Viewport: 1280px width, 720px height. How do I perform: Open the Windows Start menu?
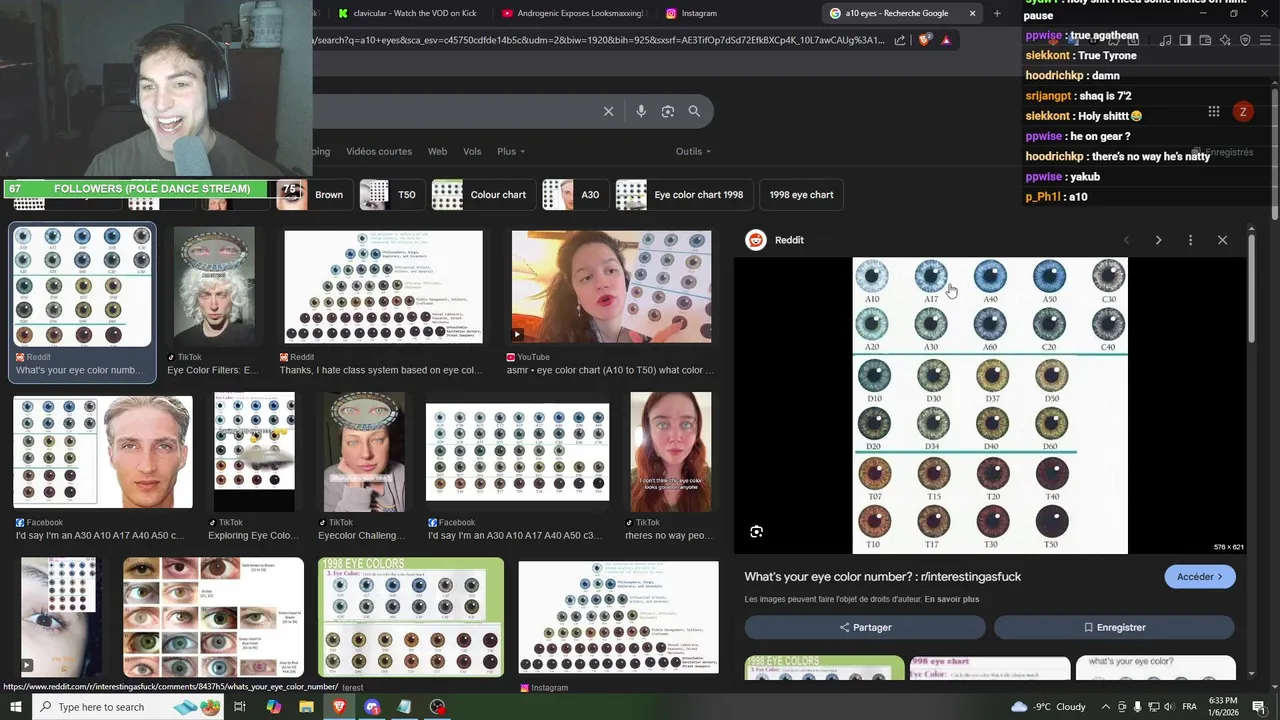tap(16, 707)
